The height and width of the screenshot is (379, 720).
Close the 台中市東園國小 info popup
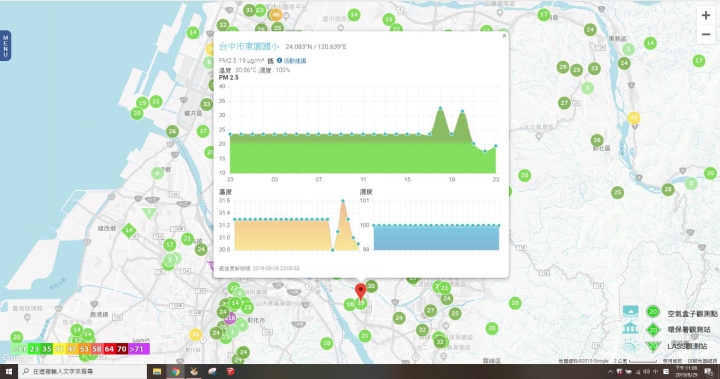pyautogui.click(x=504, y=36)
